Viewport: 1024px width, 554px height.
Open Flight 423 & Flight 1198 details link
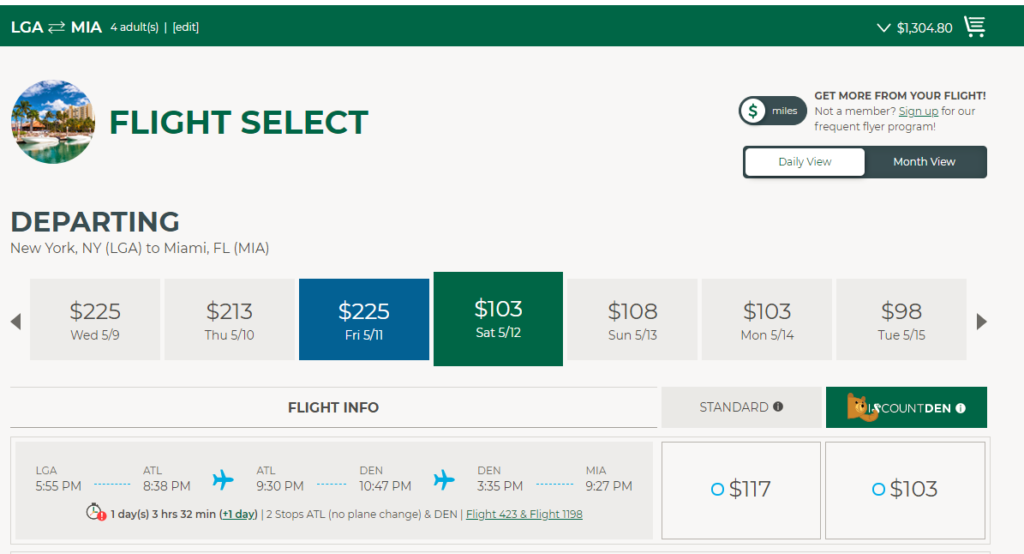tap(524, 514)
